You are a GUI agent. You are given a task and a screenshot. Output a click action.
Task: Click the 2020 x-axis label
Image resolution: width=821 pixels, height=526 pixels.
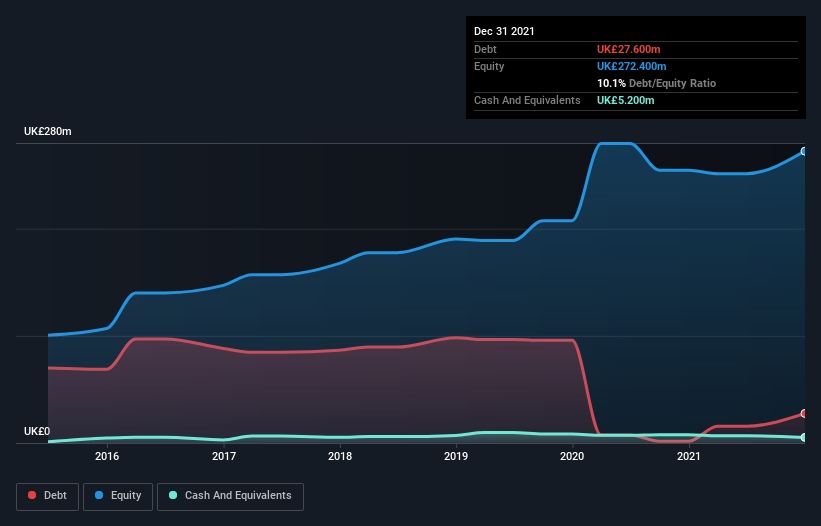pos(572,456)
